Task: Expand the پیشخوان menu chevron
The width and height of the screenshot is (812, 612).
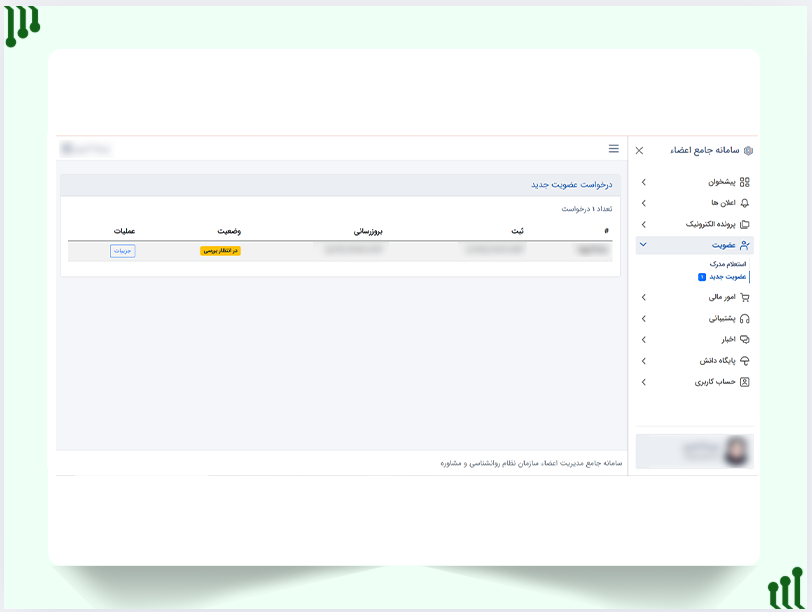Action: point(644,182)
